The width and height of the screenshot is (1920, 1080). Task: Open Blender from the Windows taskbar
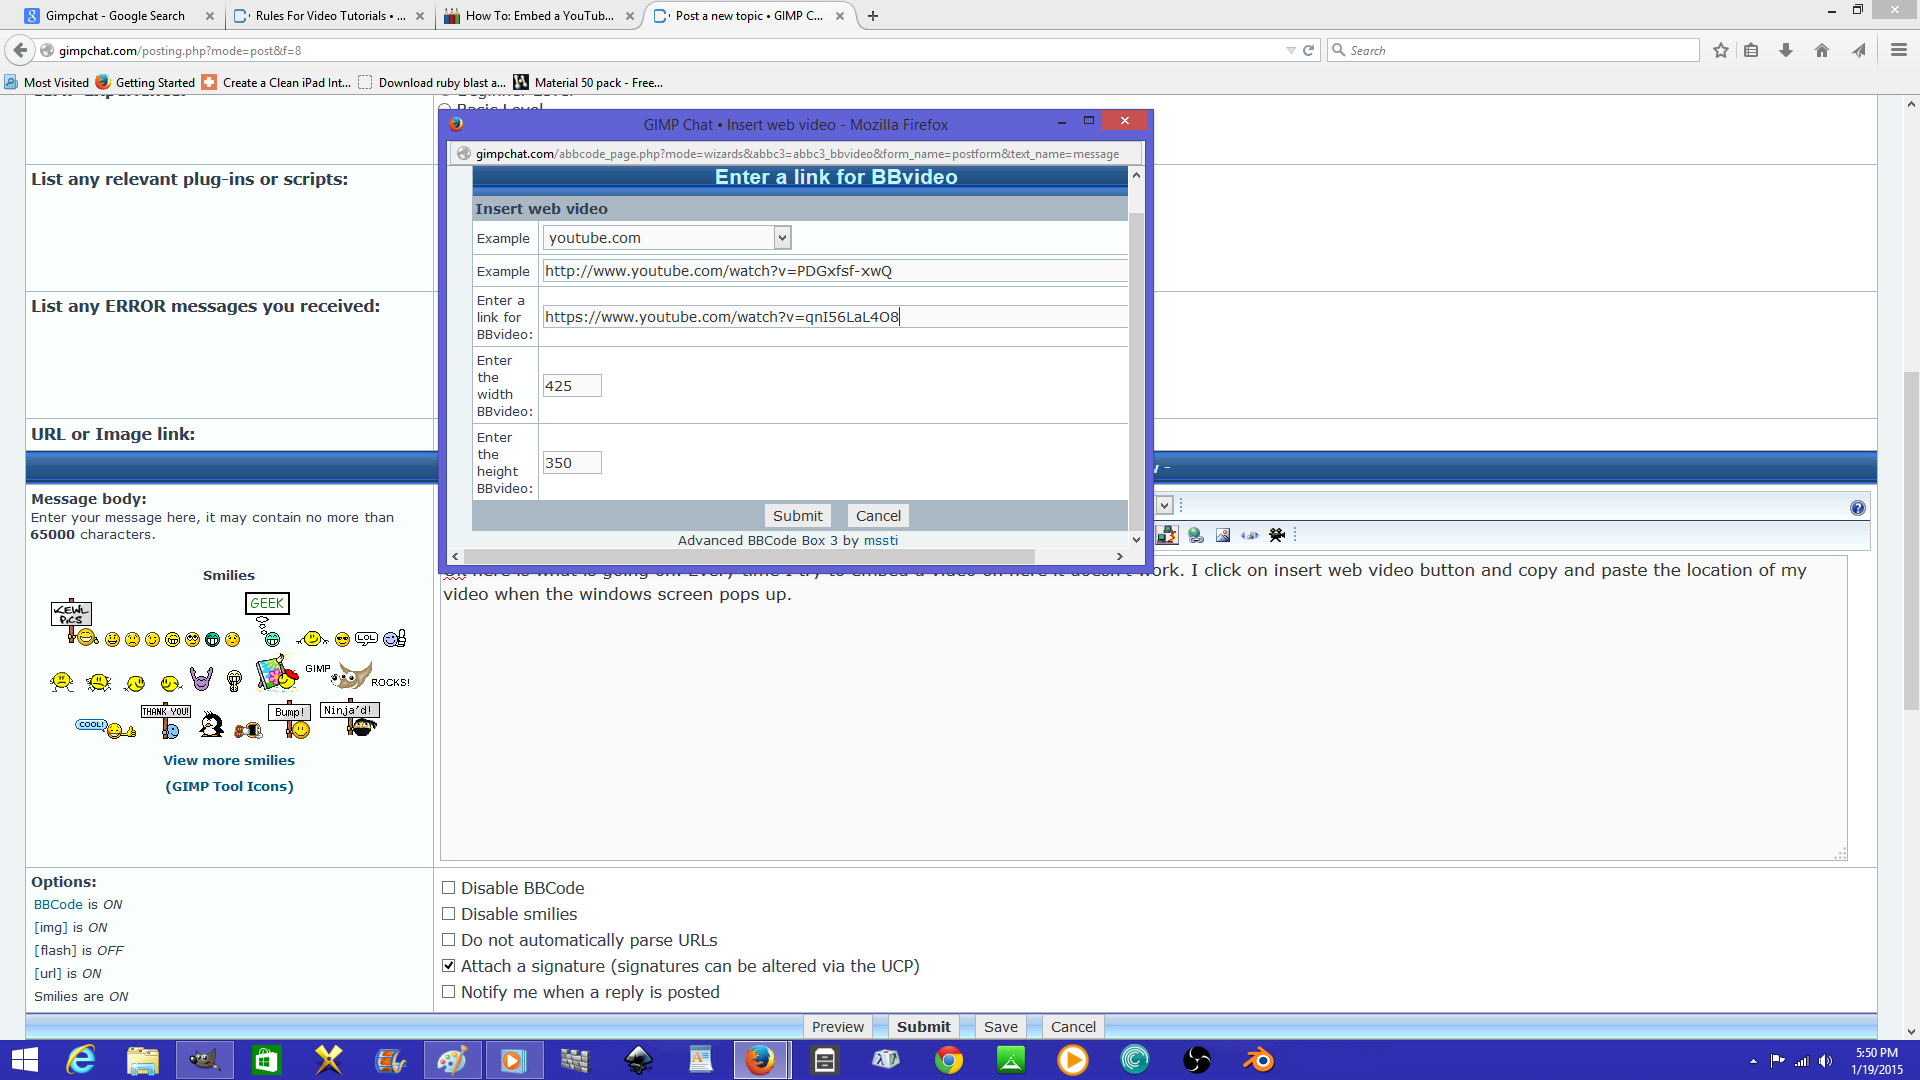coord(1259,1060)
